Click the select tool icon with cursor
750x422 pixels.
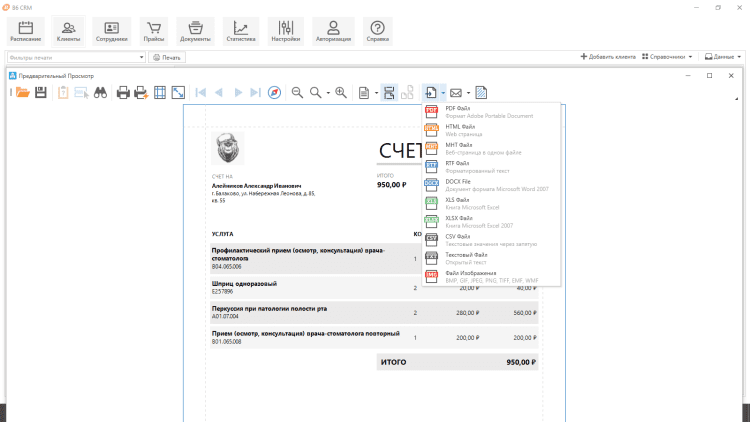[81, 92]
